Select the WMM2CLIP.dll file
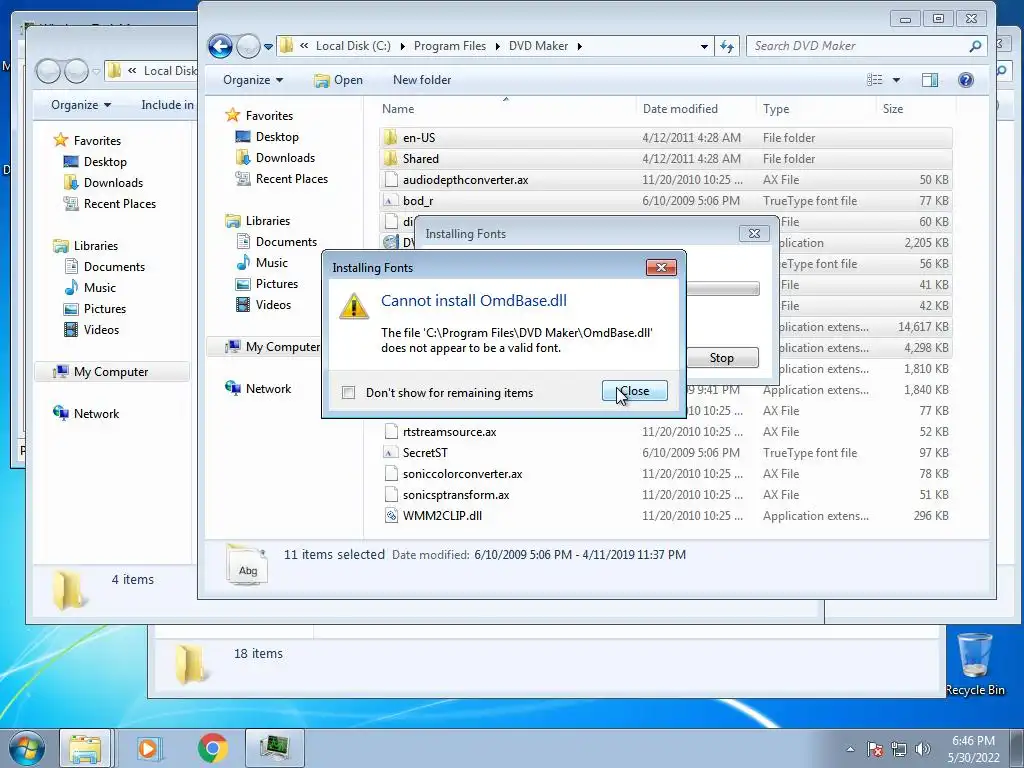Screen dimensions: 1024x768 coord(665,515)
